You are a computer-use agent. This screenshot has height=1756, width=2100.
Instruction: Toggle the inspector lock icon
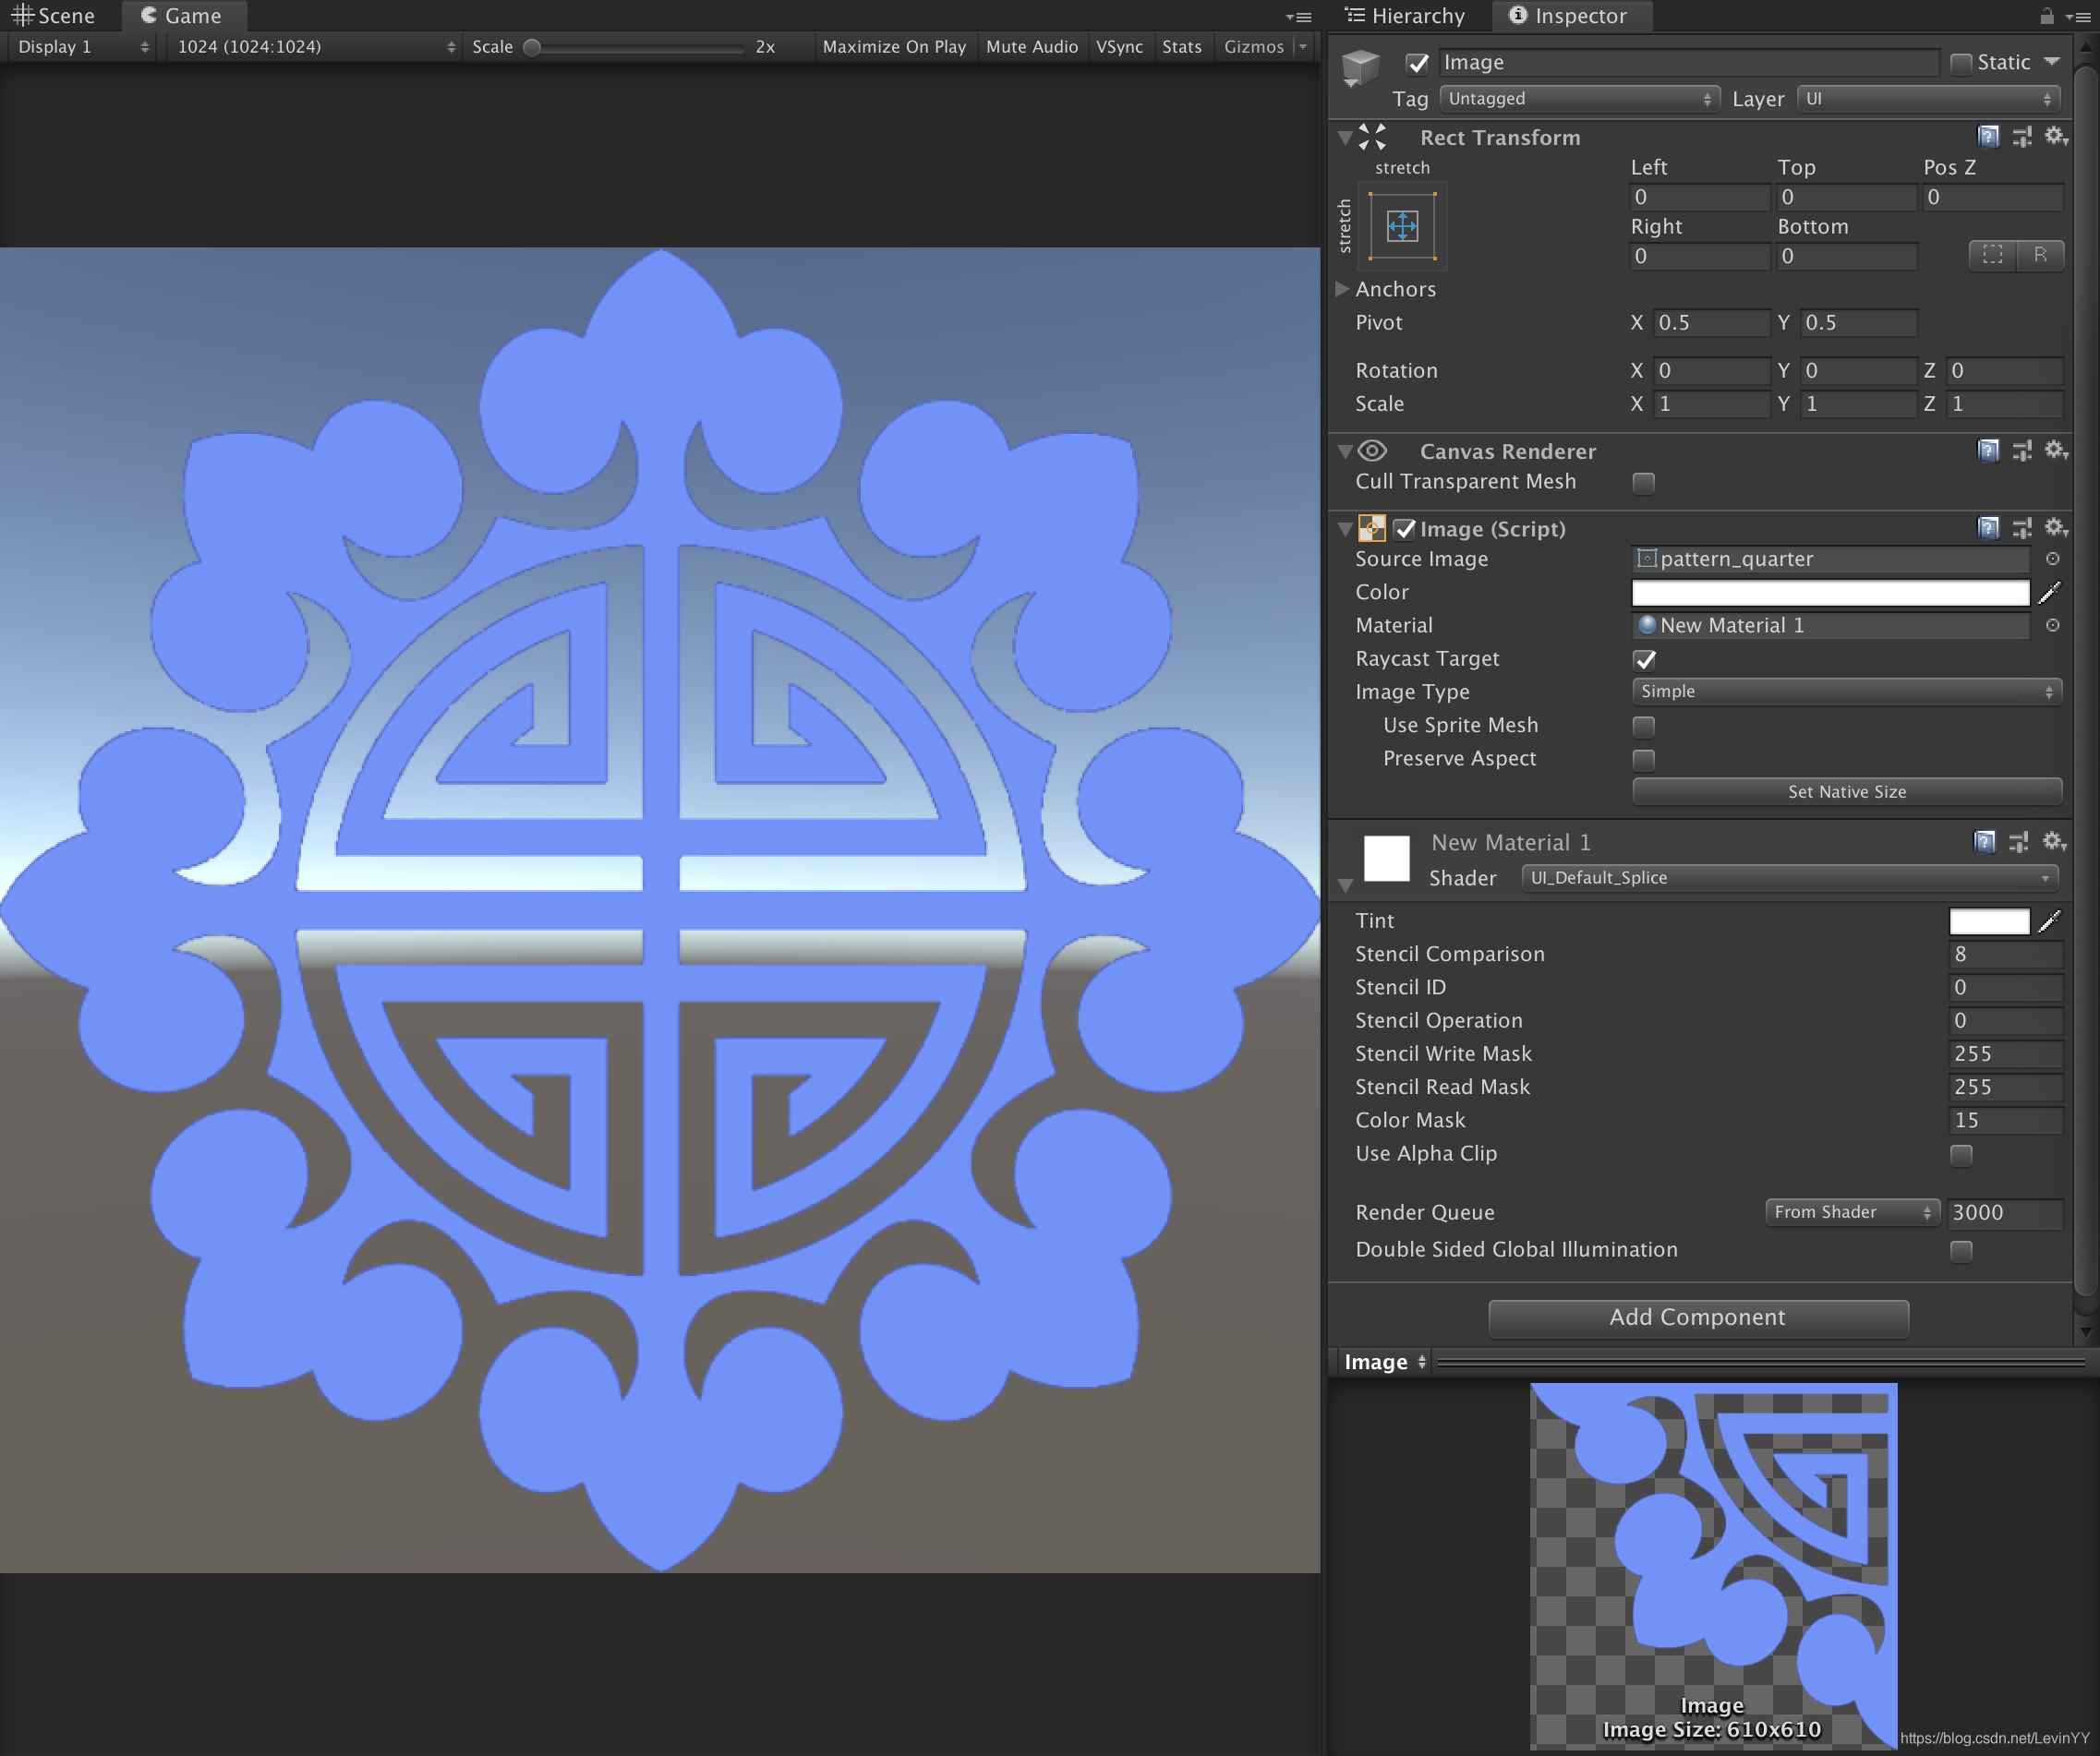(x=2046, y=16)
